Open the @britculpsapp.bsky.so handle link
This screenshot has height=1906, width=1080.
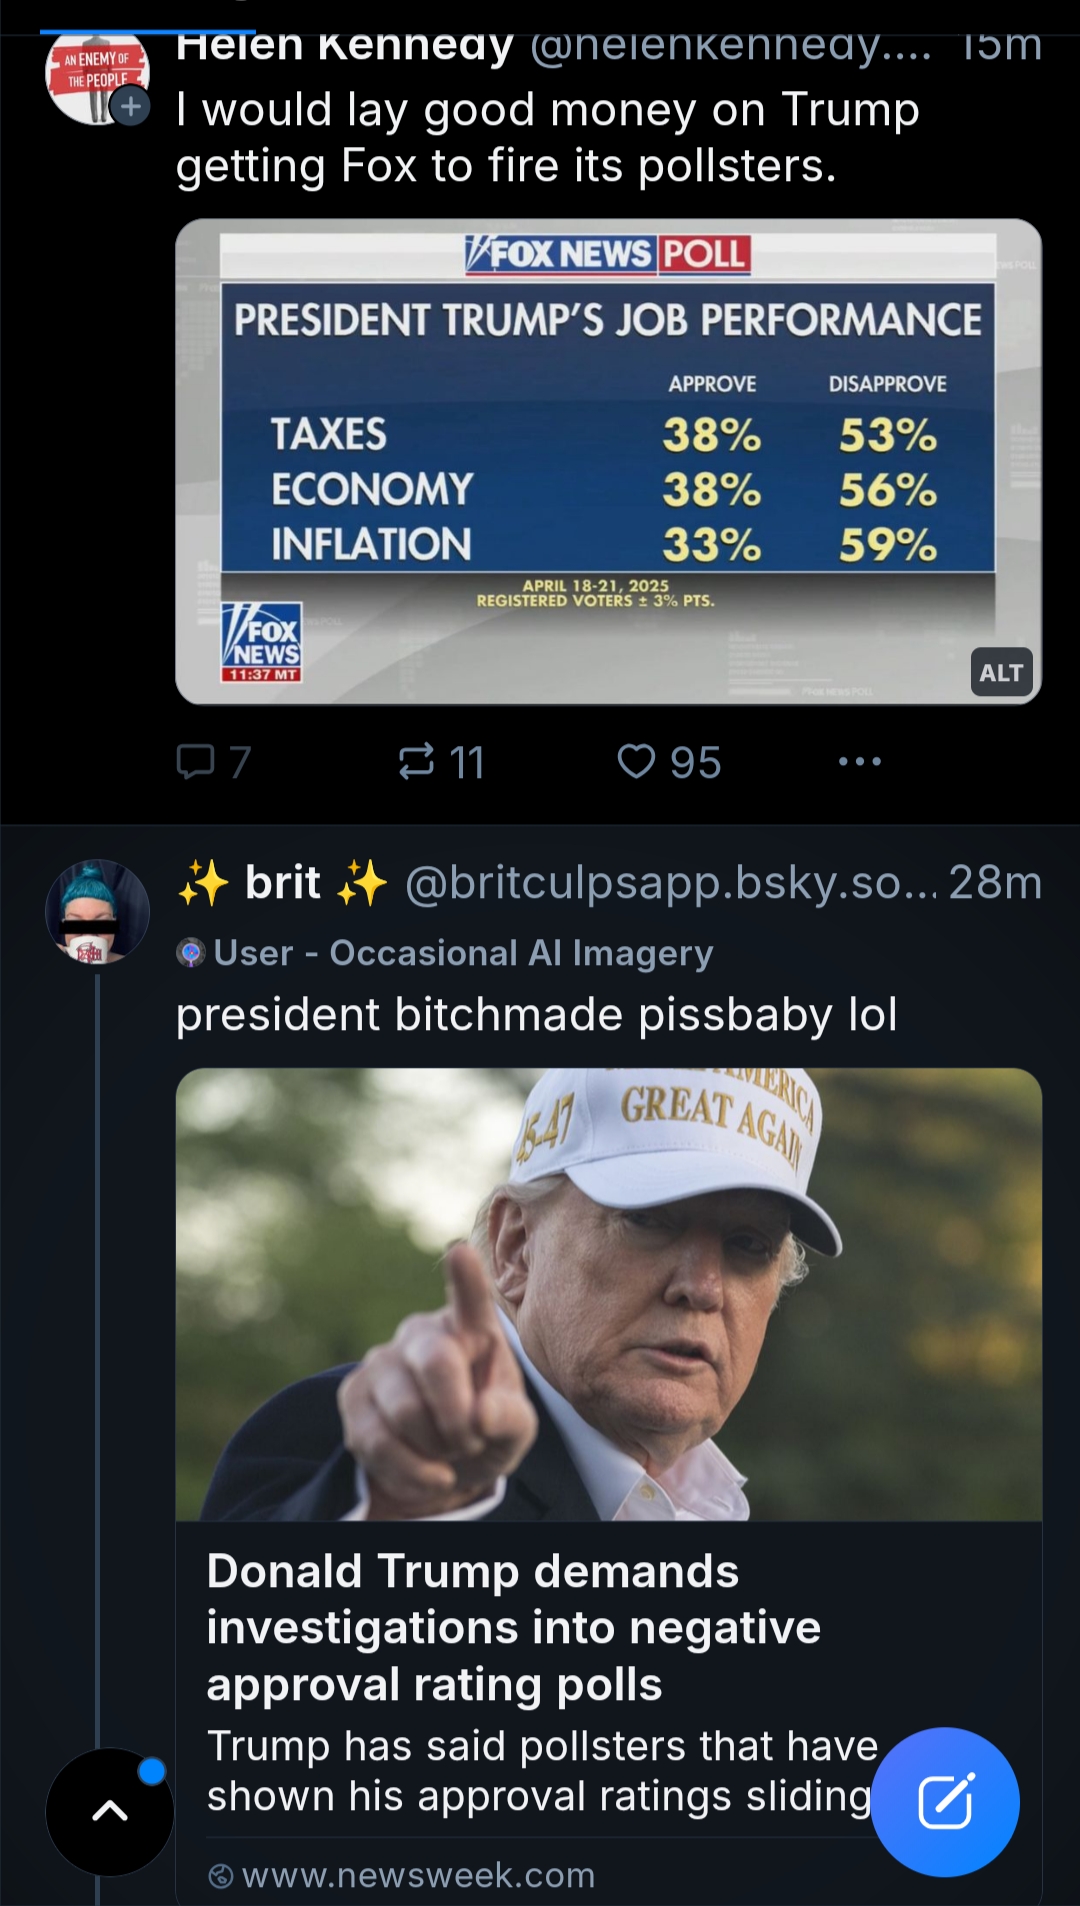[x=670, y=883]
